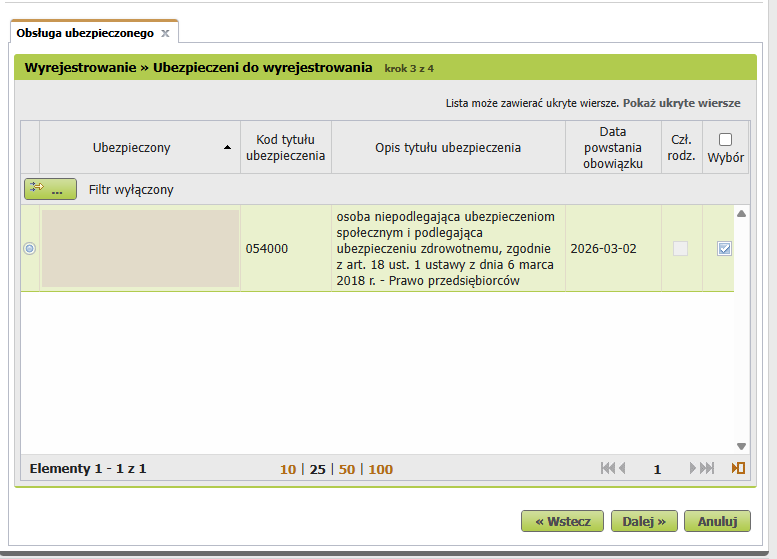Open the filter settings button
The image size is (777, 559).
(51, 189)
